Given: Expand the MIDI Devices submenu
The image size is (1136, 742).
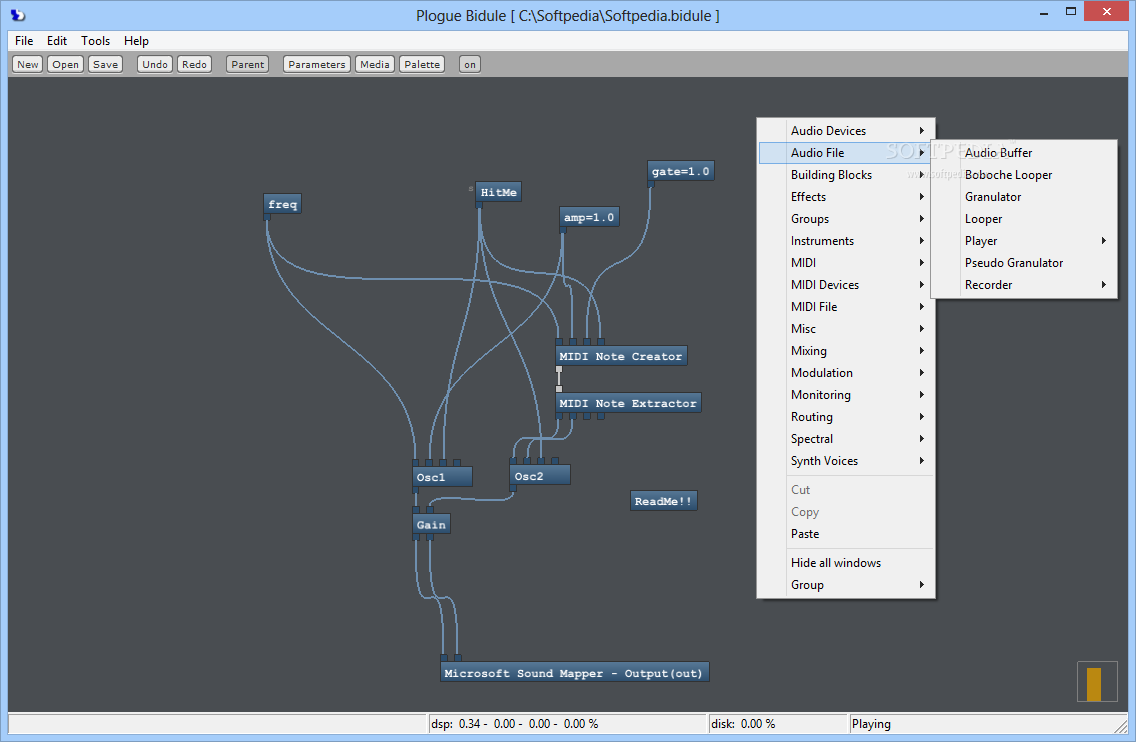Looking at the screenshot, I should tap(846, 285).
